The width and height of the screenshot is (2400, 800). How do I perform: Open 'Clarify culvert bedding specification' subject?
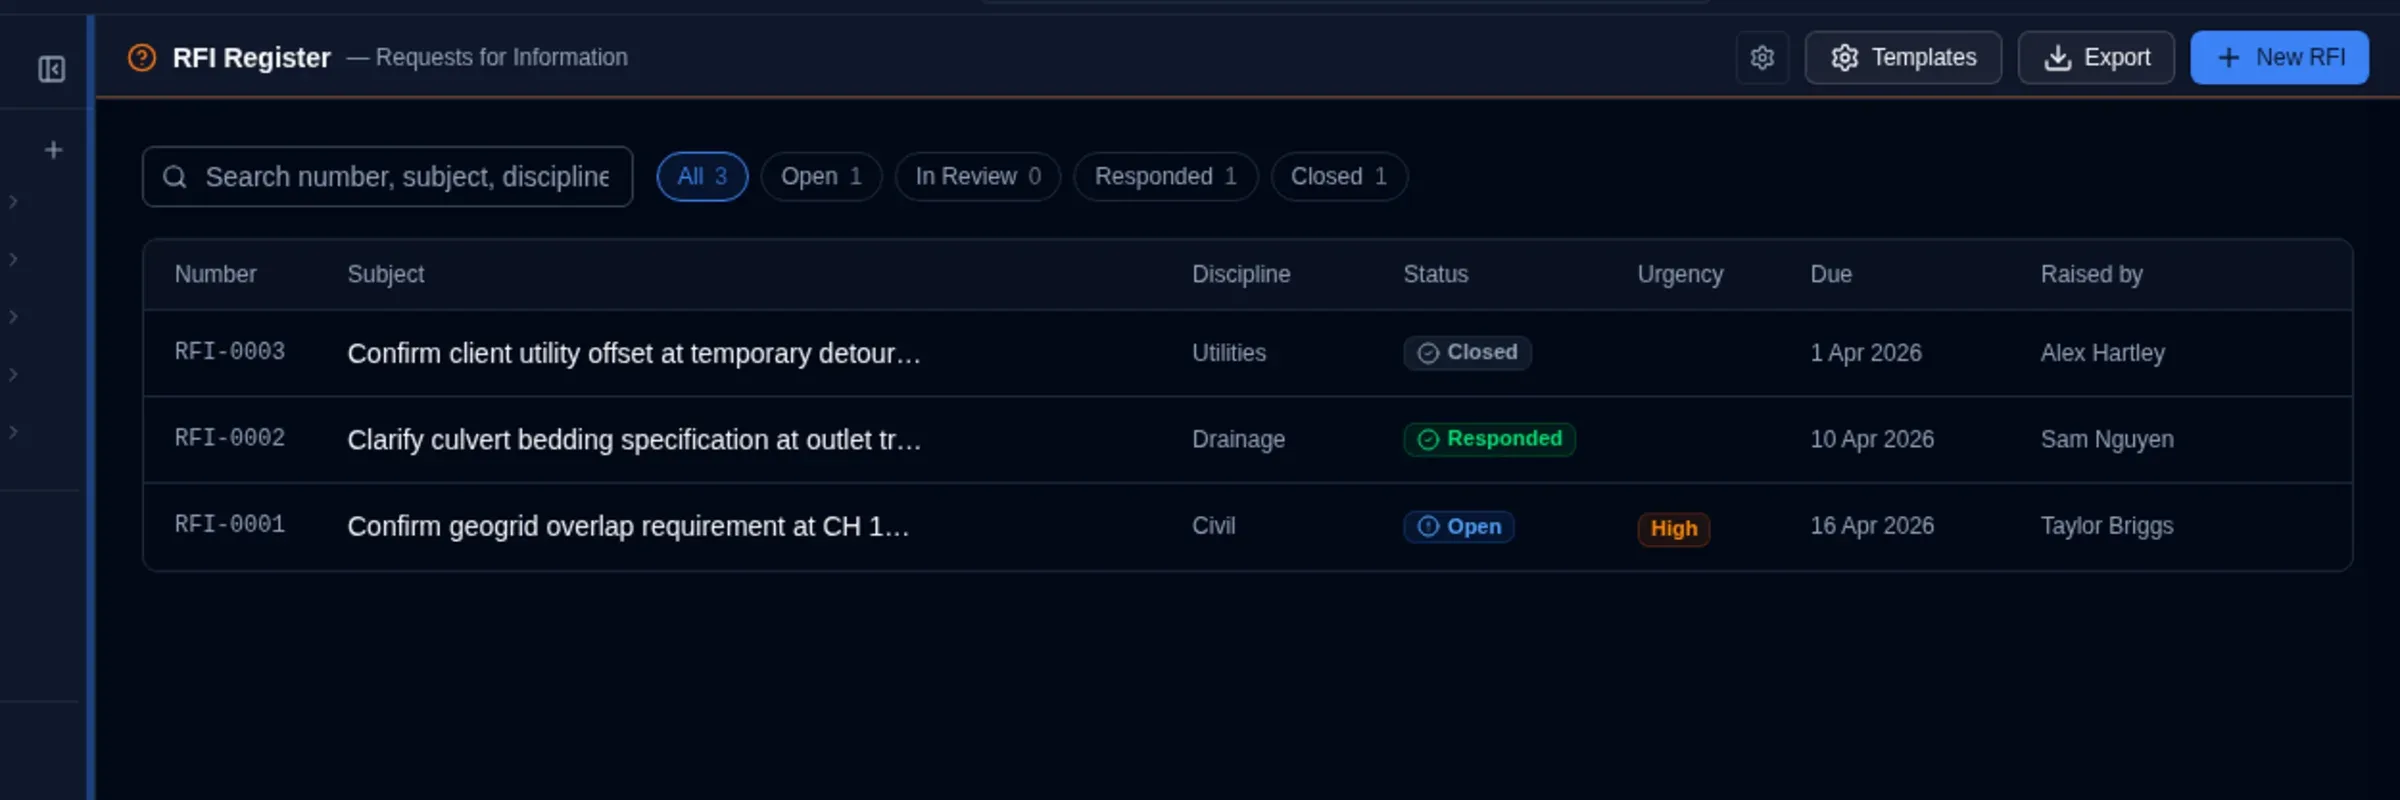634,440
